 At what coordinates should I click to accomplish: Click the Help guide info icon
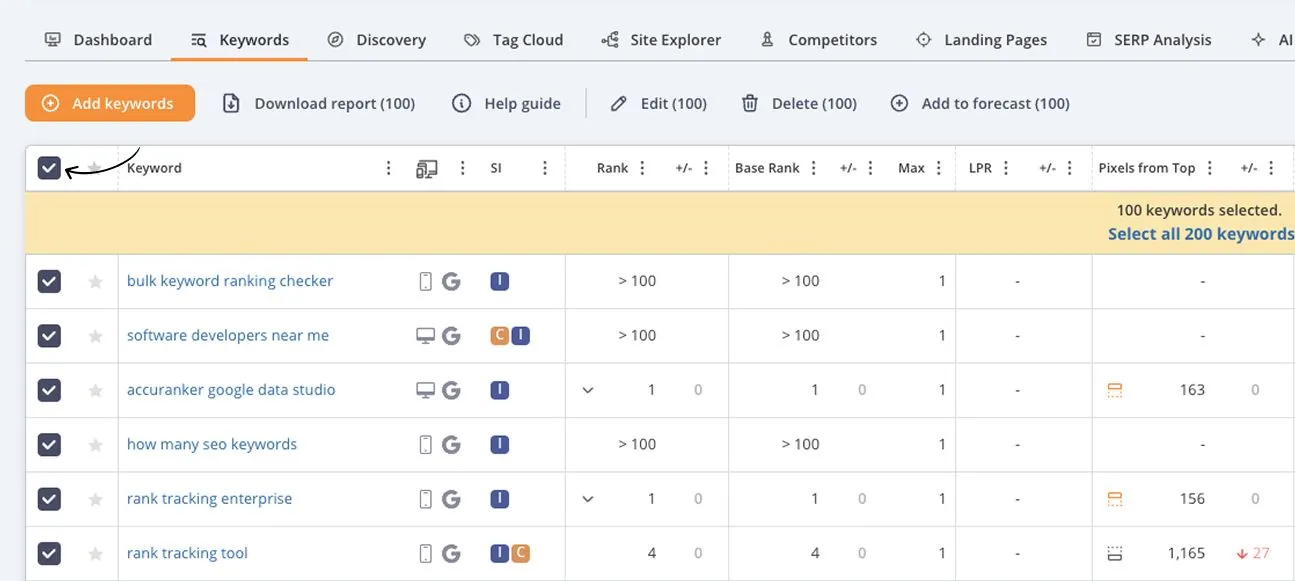[x=461, y=104]
